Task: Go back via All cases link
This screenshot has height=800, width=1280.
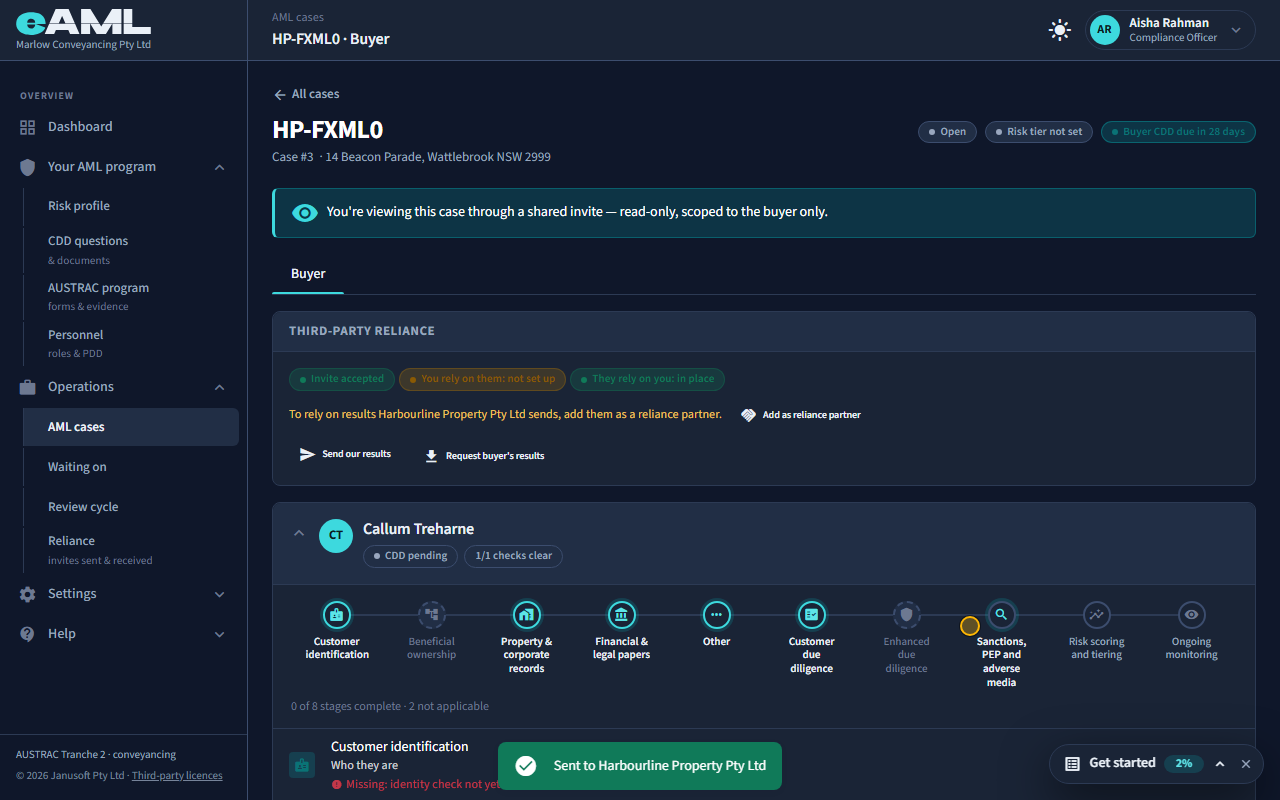Action: pos(307,94)
